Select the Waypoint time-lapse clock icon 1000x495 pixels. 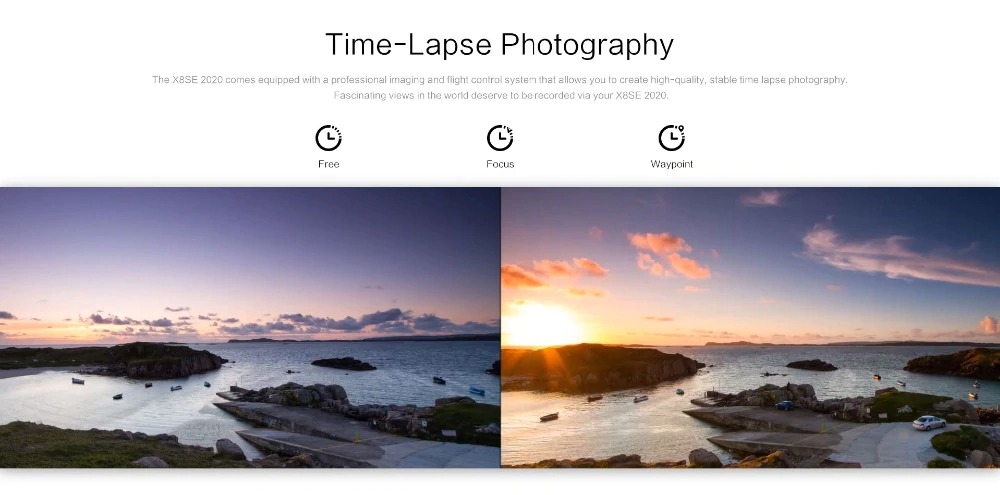(672, 138)
